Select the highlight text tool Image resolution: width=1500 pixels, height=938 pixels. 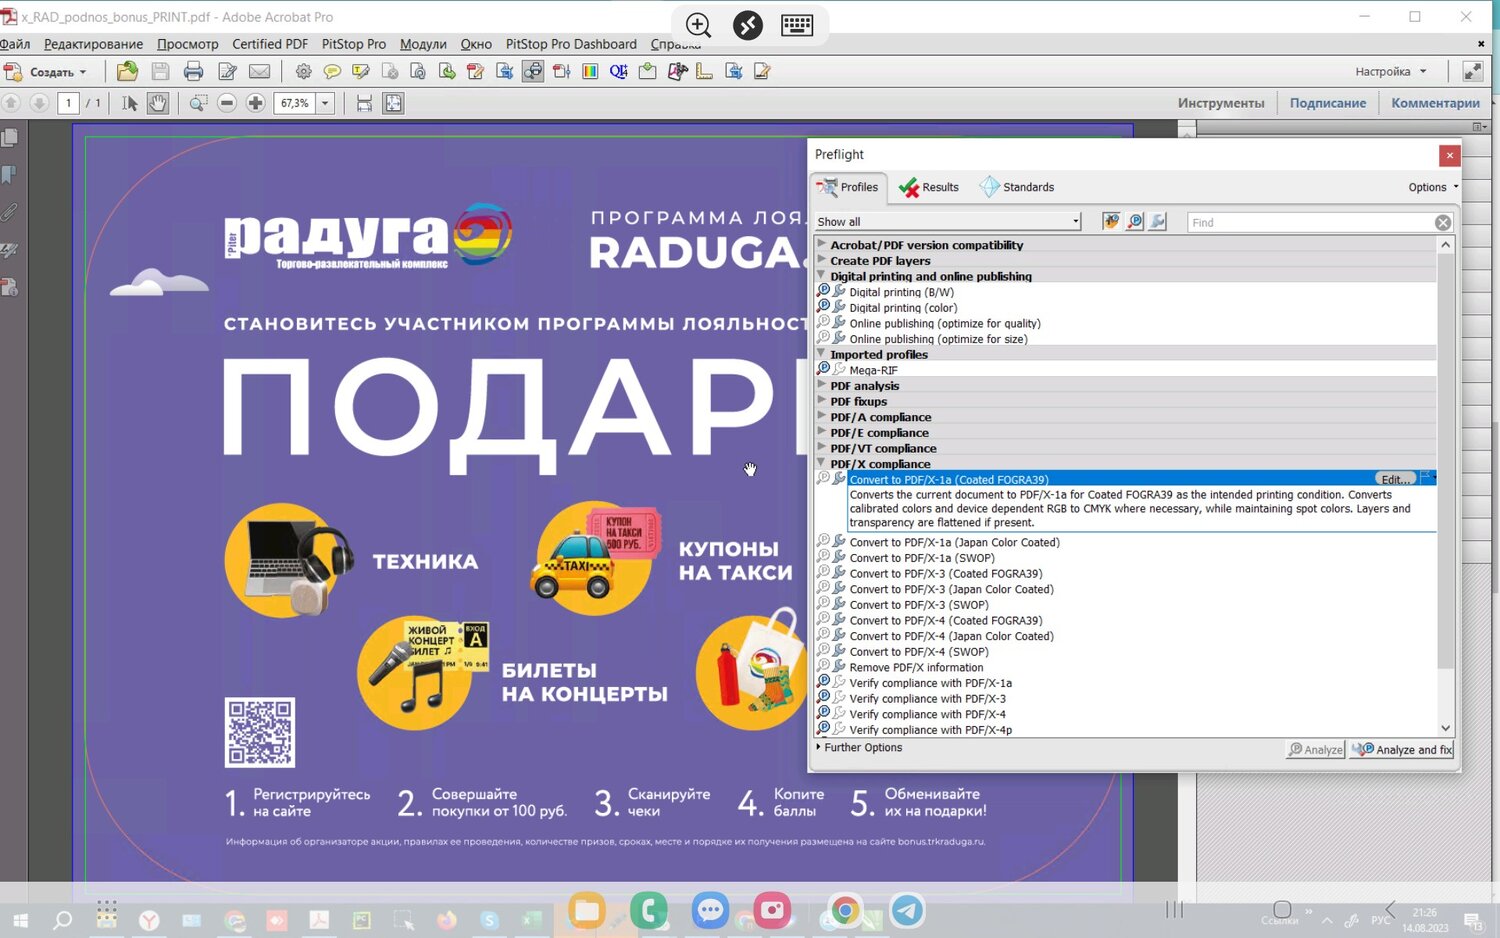click(361, 71)
